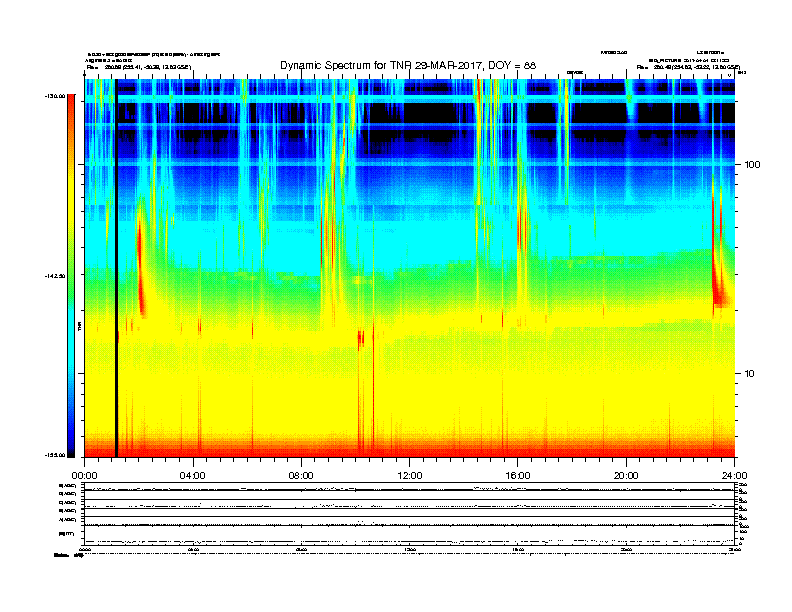Click the "20:00" large time axis label
The image size is (792, 612).
pos(626,476)
